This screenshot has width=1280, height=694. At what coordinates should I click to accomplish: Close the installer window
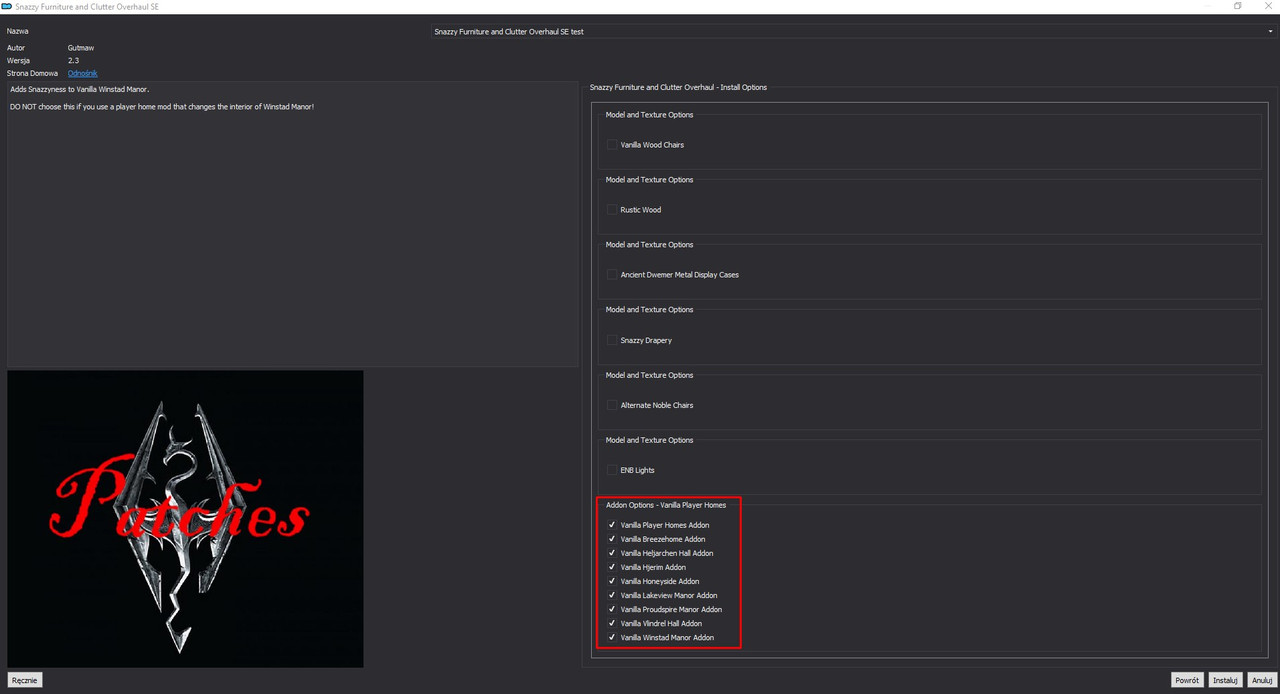pos(1268,6)
